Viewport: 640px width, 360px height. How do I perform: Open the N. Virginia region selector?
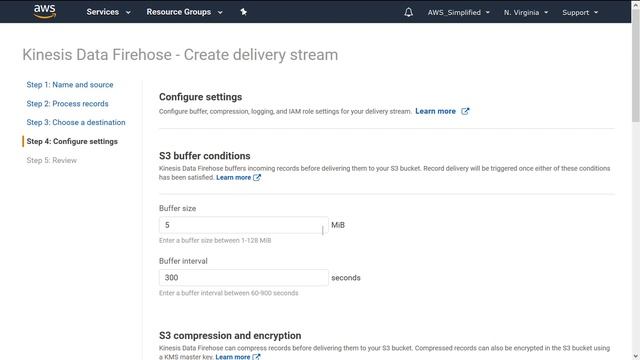(526, 12)
